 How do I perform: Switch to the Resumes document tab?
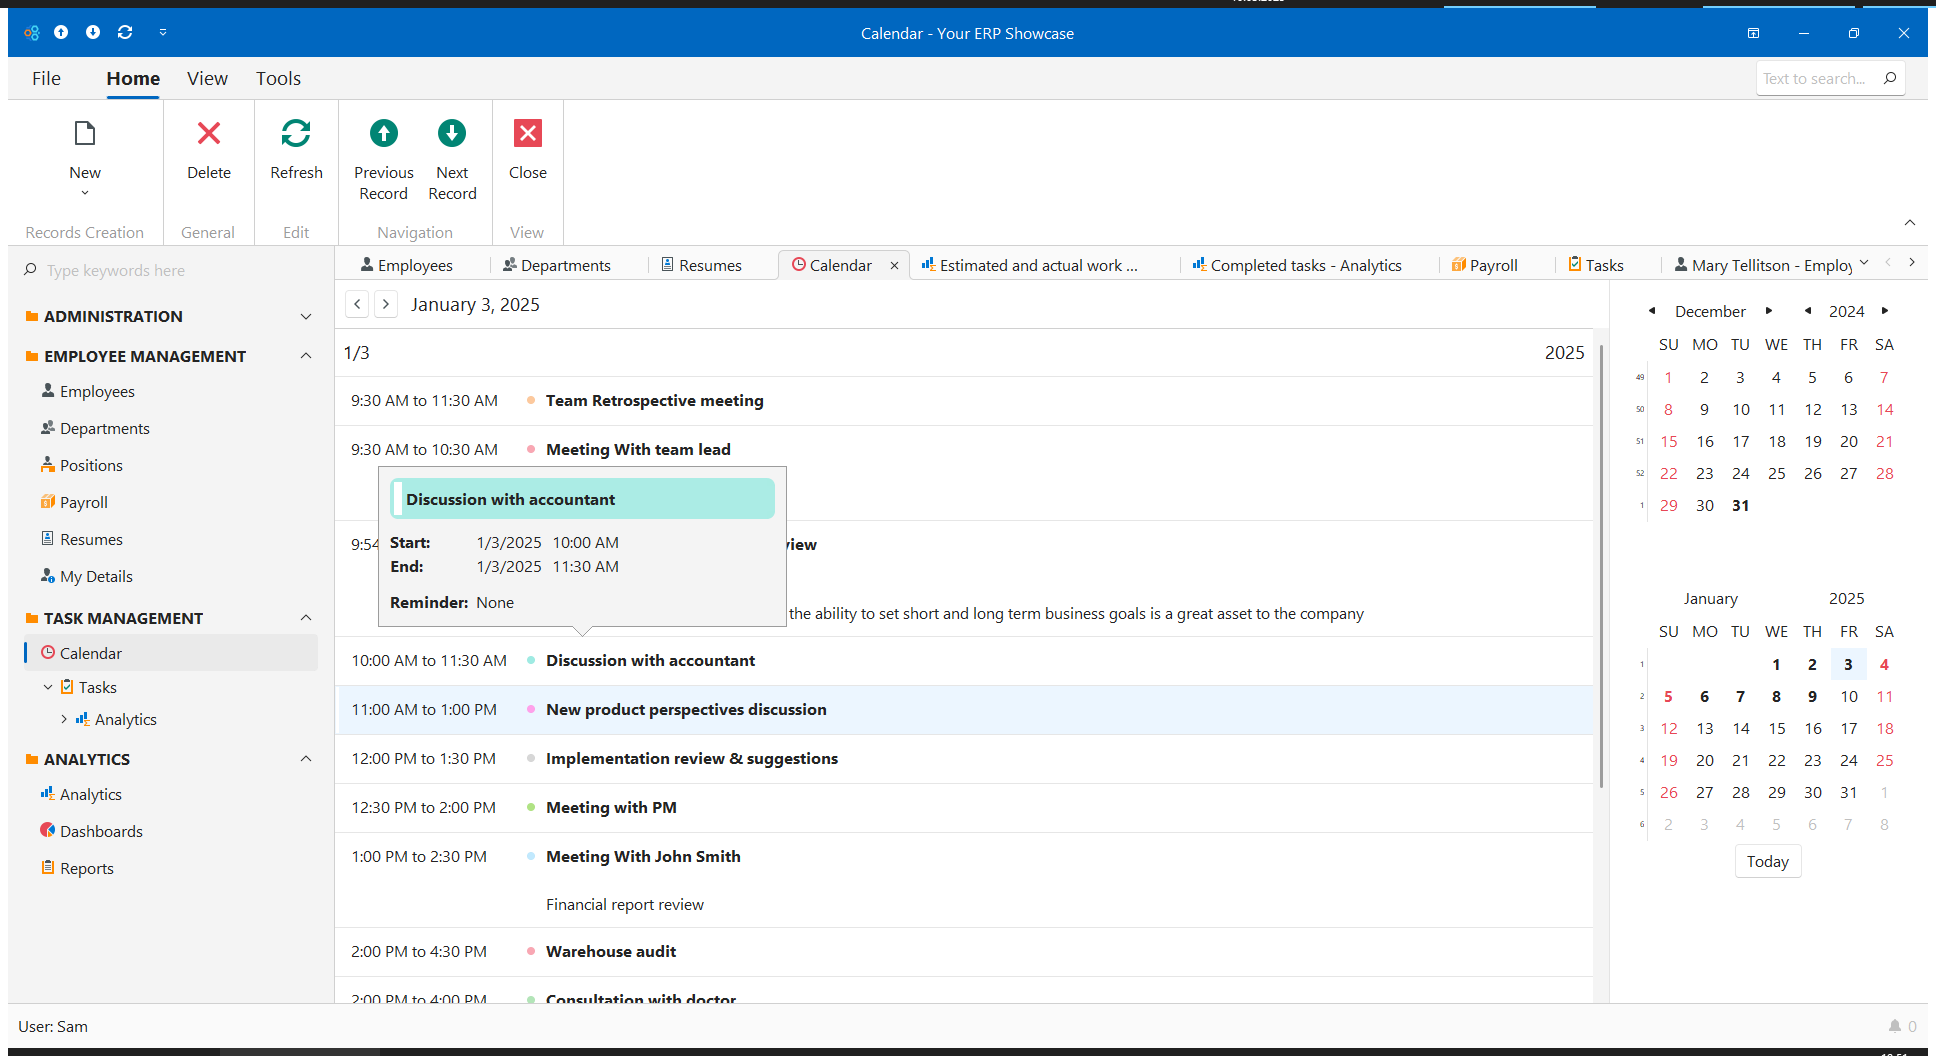(709, 265)
